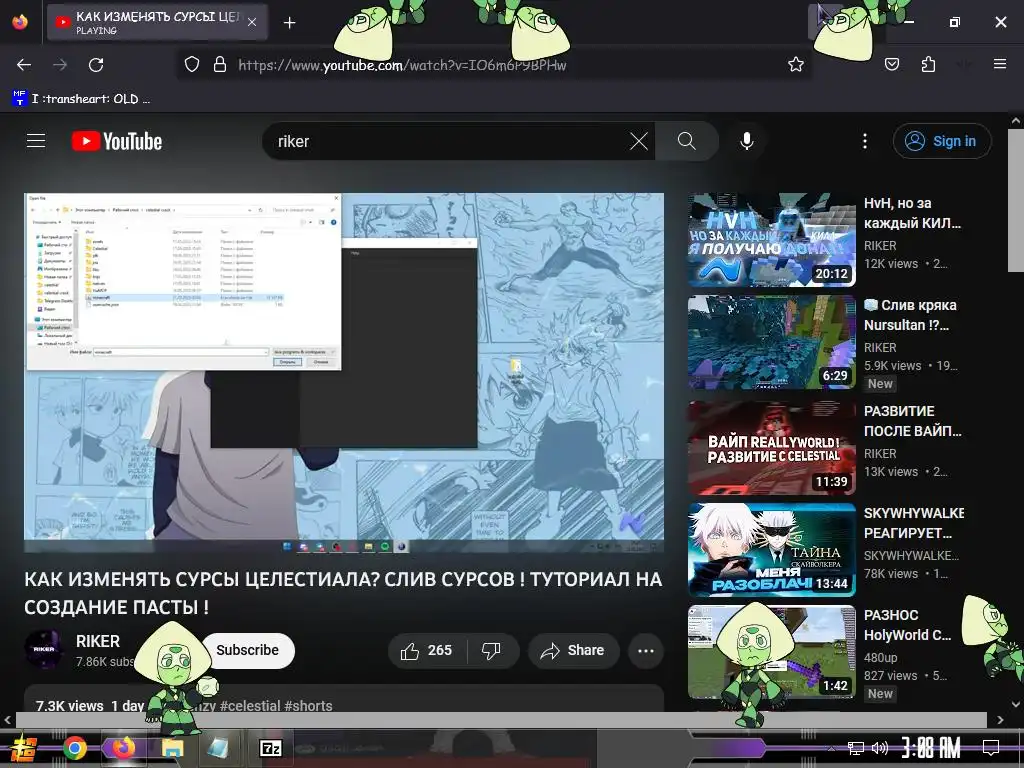Reload the page with the refresh icon
This screenshot has width=1024, height=768.
pos(96,65)
